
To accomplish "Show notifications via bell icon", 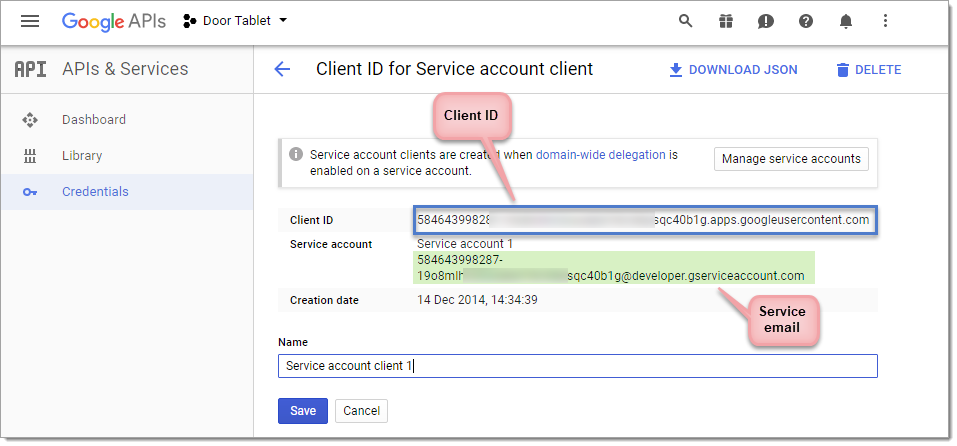I will [845, 21].
